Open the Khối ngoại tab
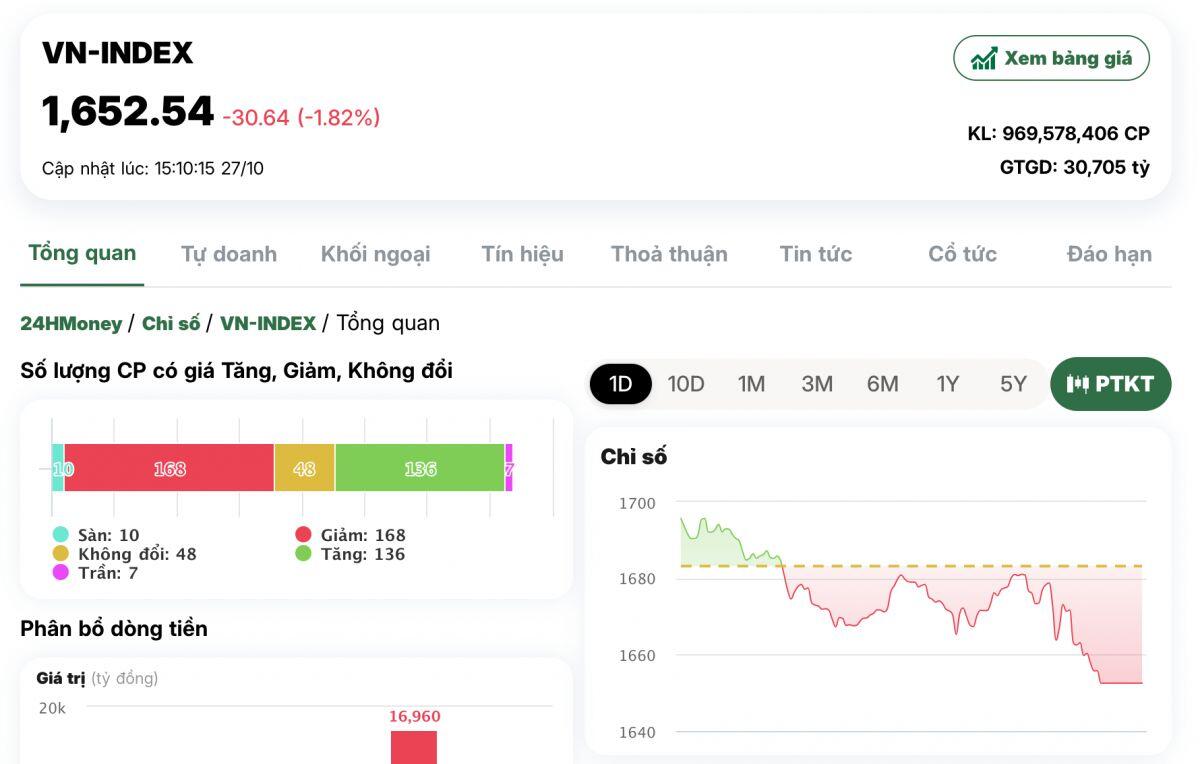1200x764 pixels. click(376, 254)
